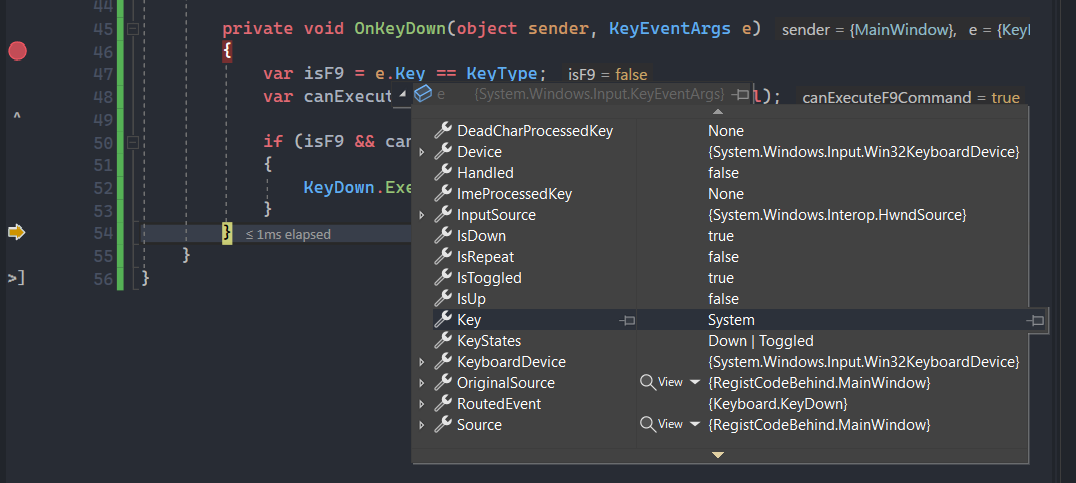Expand the OriginalSource property
Viewport: 1076px width, 483px height.
(422, 383)
